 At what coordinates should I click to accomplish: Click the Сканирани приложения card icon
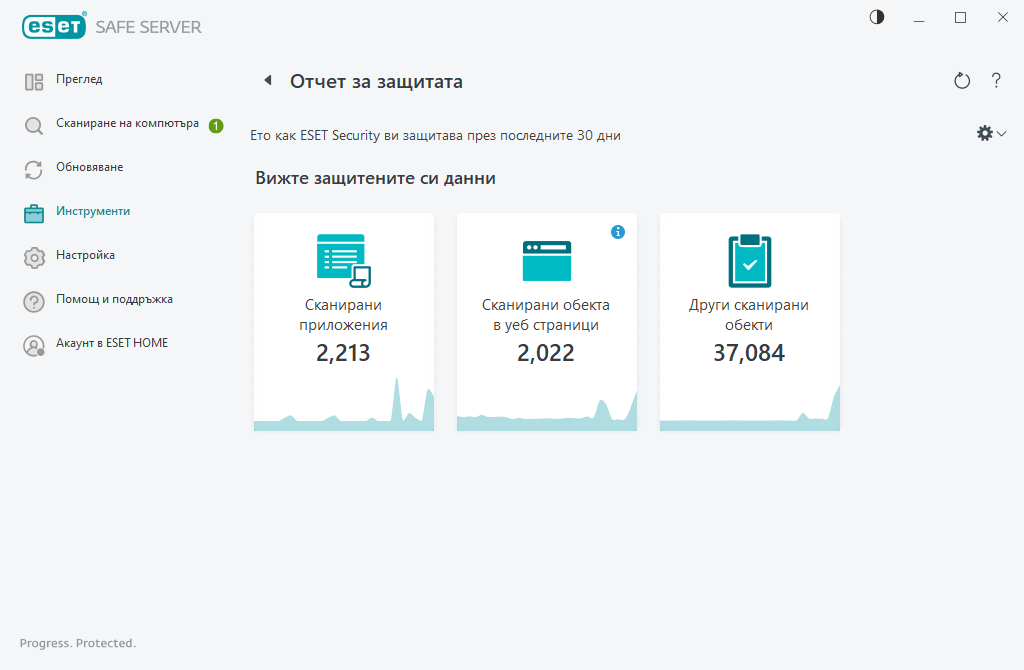(x=343, y=260)
